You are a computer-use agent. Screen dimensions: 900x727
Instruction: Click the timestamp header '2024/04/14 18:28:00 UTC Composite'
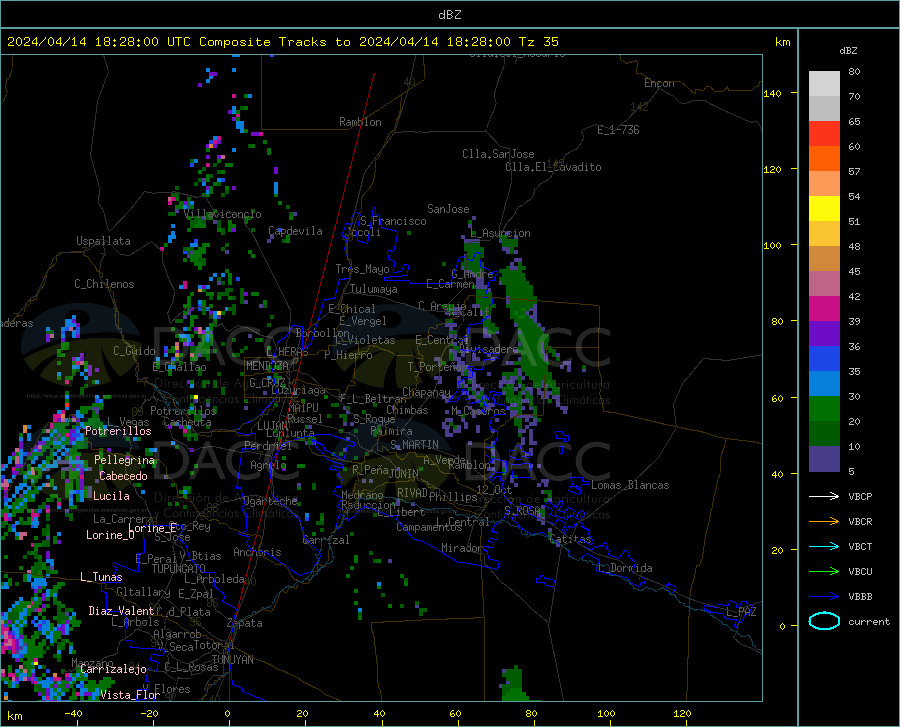click(x=139, y=42)
